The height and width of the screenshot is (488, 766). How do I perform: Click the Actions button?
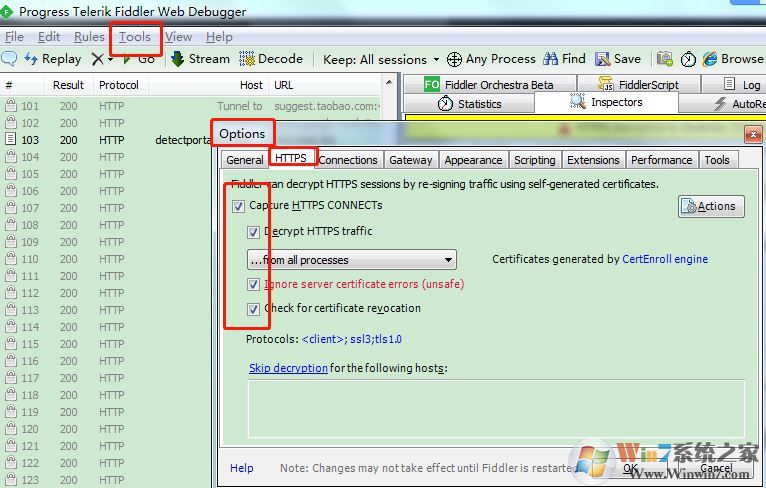(711, 206)
